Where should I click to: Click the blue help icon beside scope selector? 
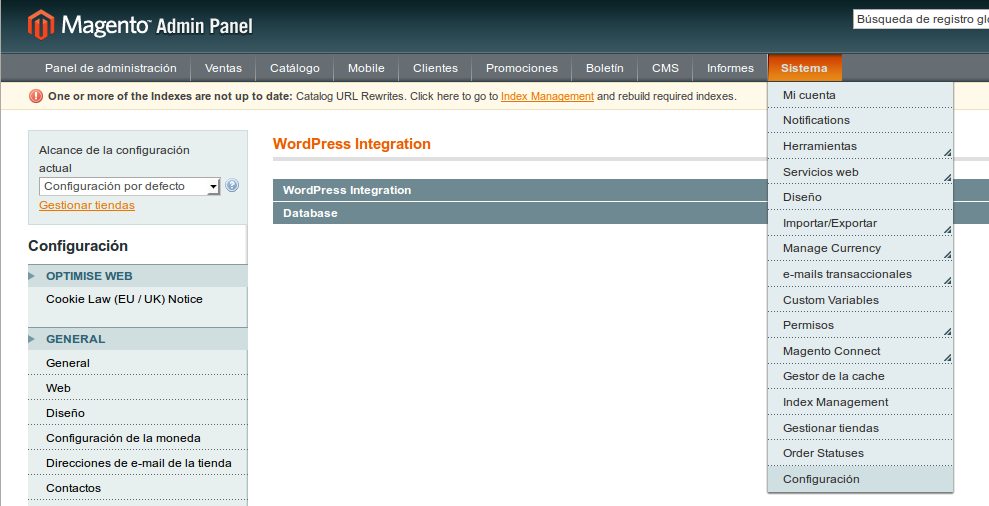tap(232, 185)
